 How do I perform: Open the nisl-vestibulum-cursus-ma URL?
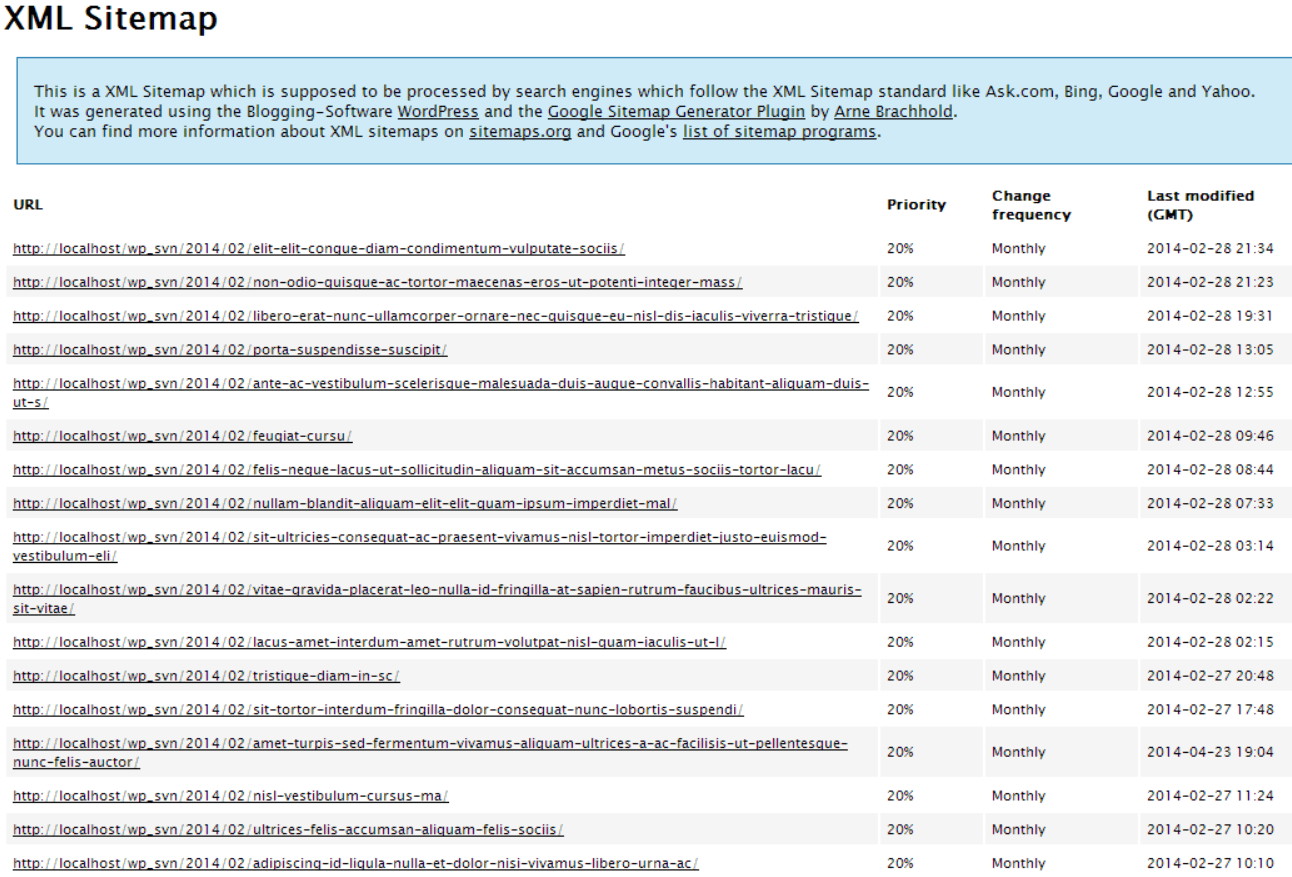pyautogui.click(x=230, y=796)
